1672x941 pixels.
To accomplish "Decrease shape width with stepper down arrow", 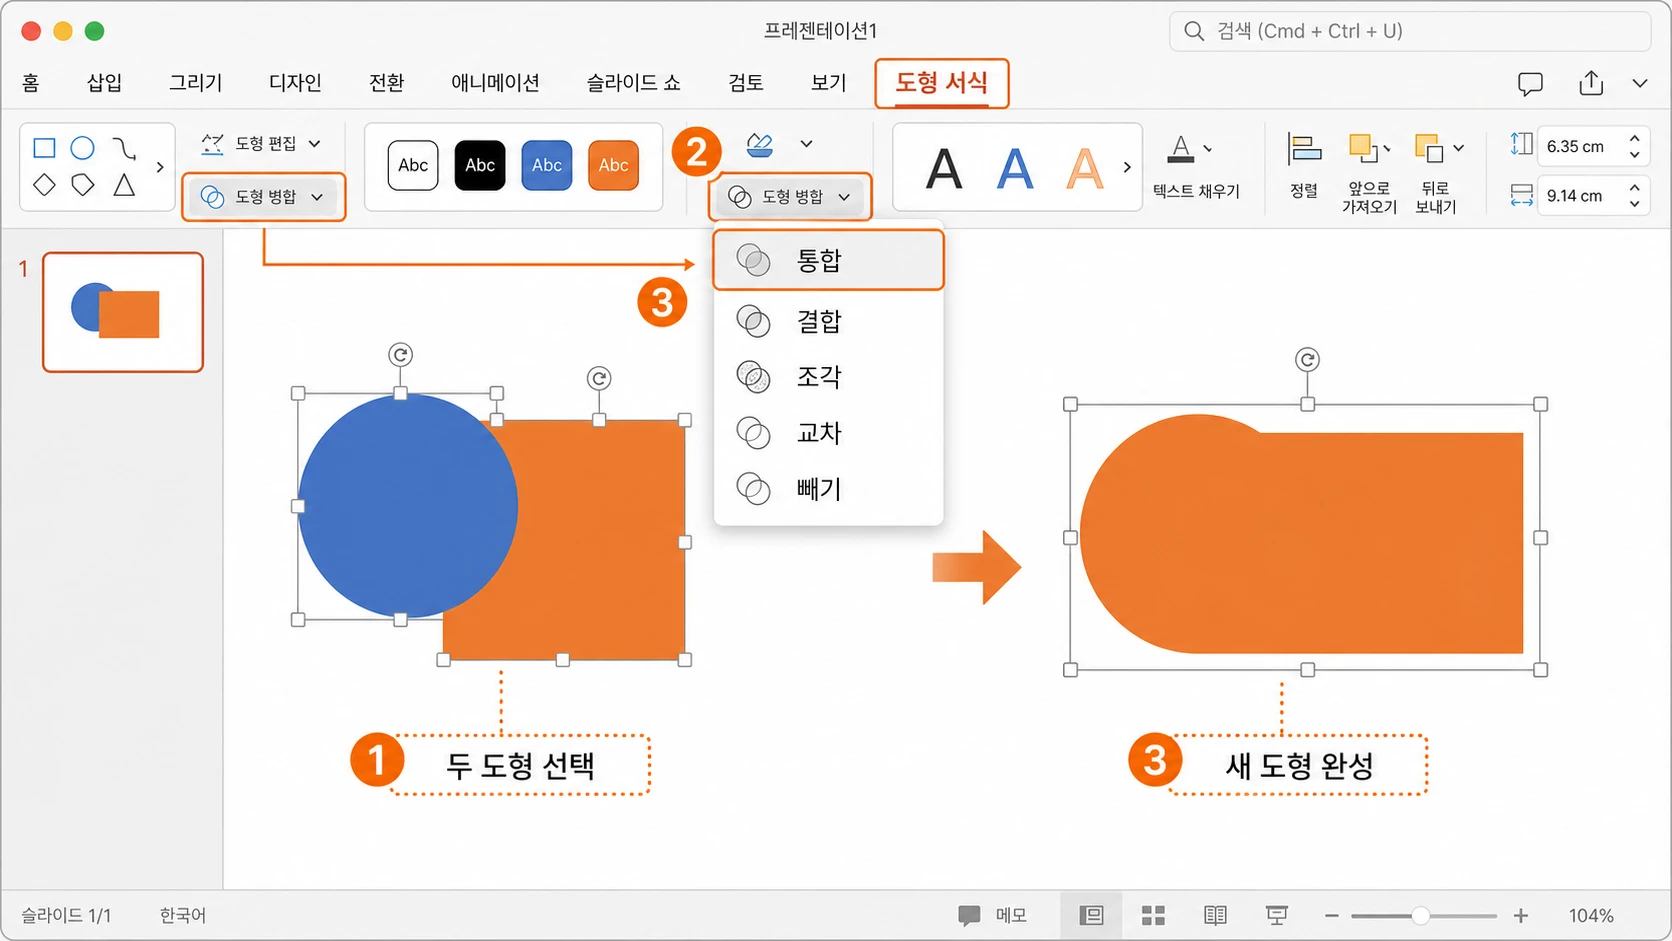I will point(1635,204).
